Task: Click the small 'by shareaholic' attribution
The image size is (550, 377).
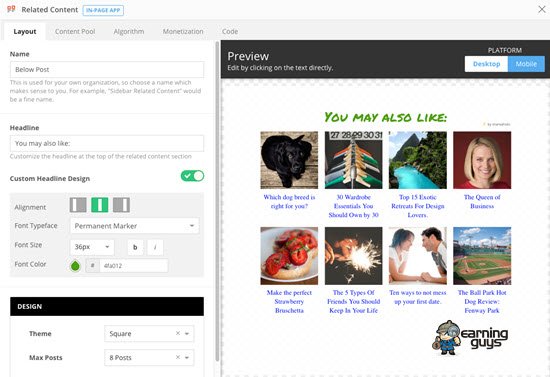Action: point(497,124)
